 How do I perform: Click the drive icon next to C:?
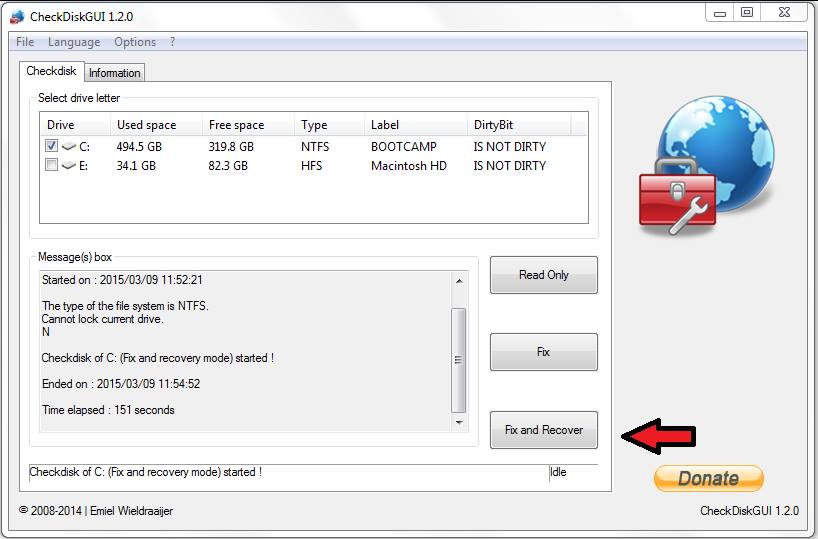click(x=69, y=147)
